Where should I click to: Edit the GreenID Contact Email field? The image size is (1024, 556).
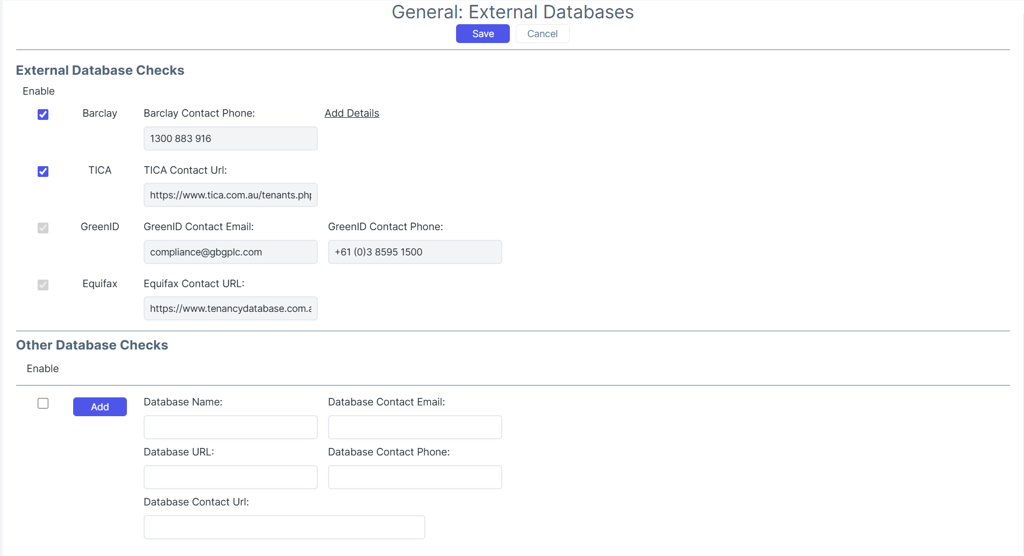231,252
